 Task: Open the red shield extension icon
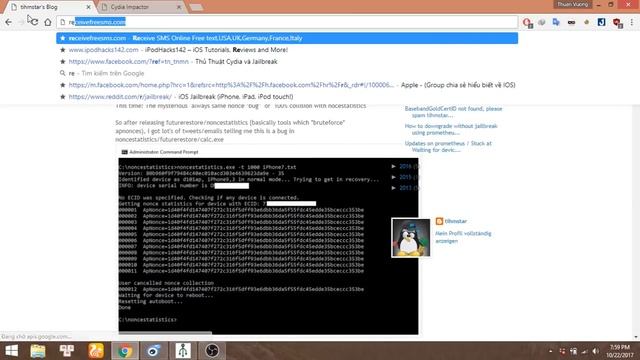(617, 22)
